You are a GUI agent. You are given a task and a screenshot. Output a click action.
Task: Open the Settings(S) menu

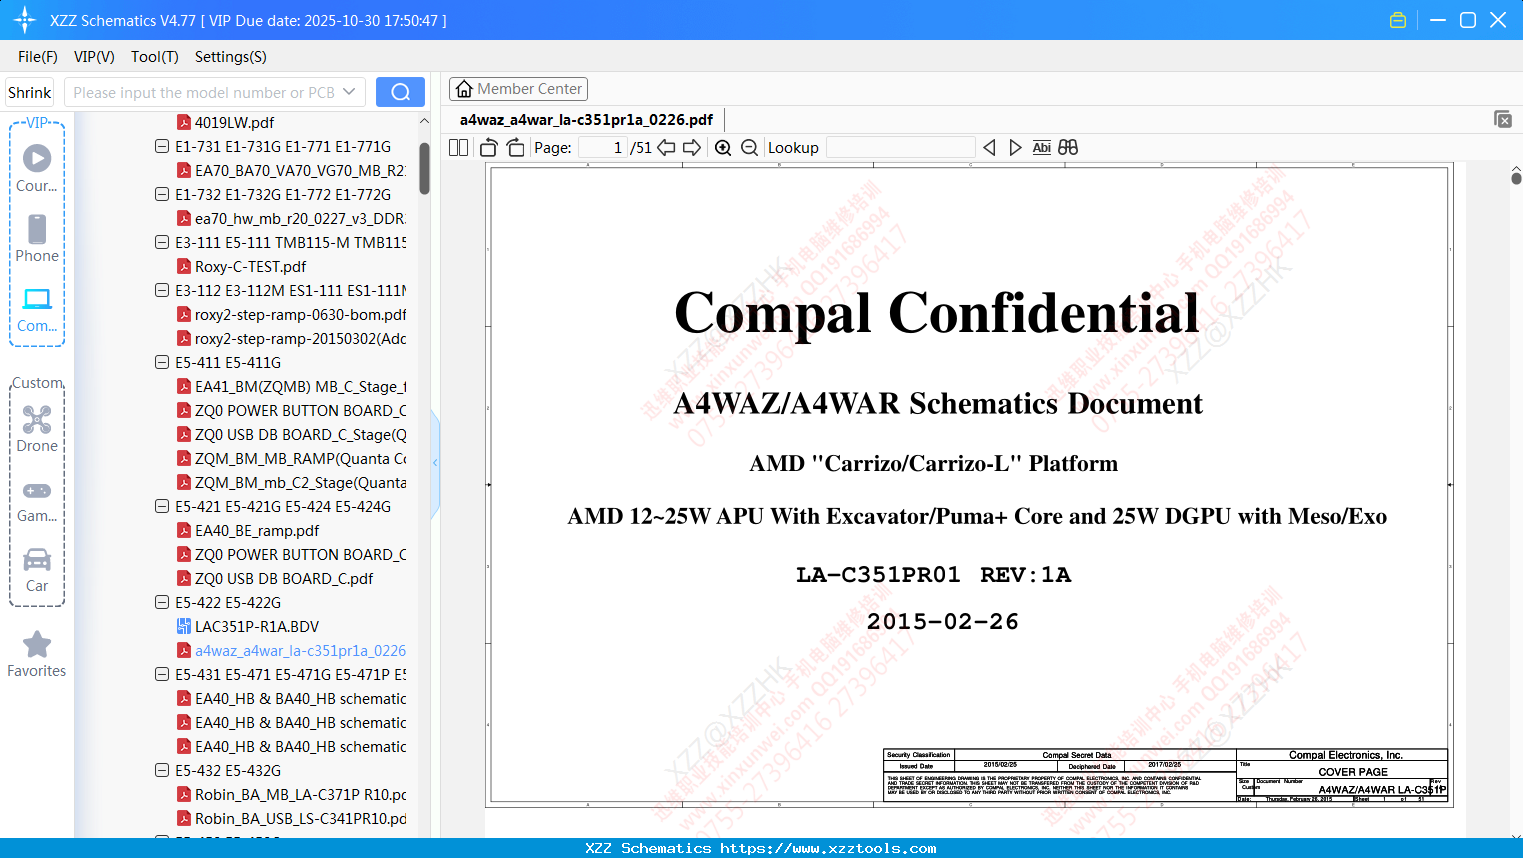(231, 57)
